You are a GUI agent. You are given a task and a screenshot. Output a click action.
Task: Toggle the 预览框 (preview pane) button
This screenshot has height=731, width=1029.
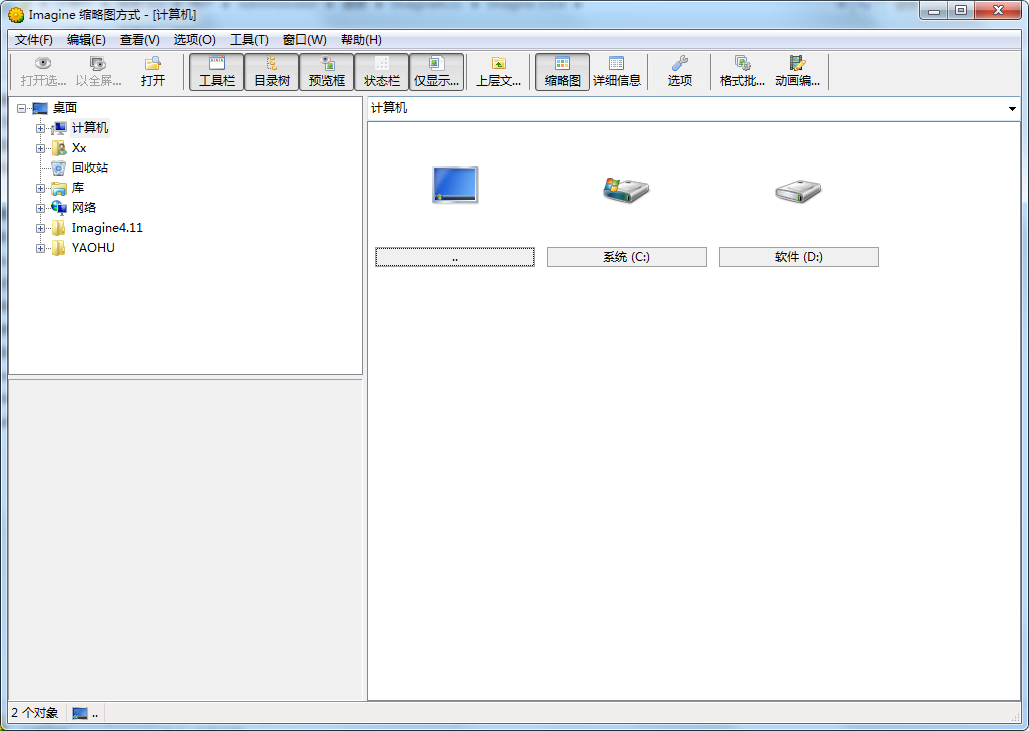tap(327, 71)
